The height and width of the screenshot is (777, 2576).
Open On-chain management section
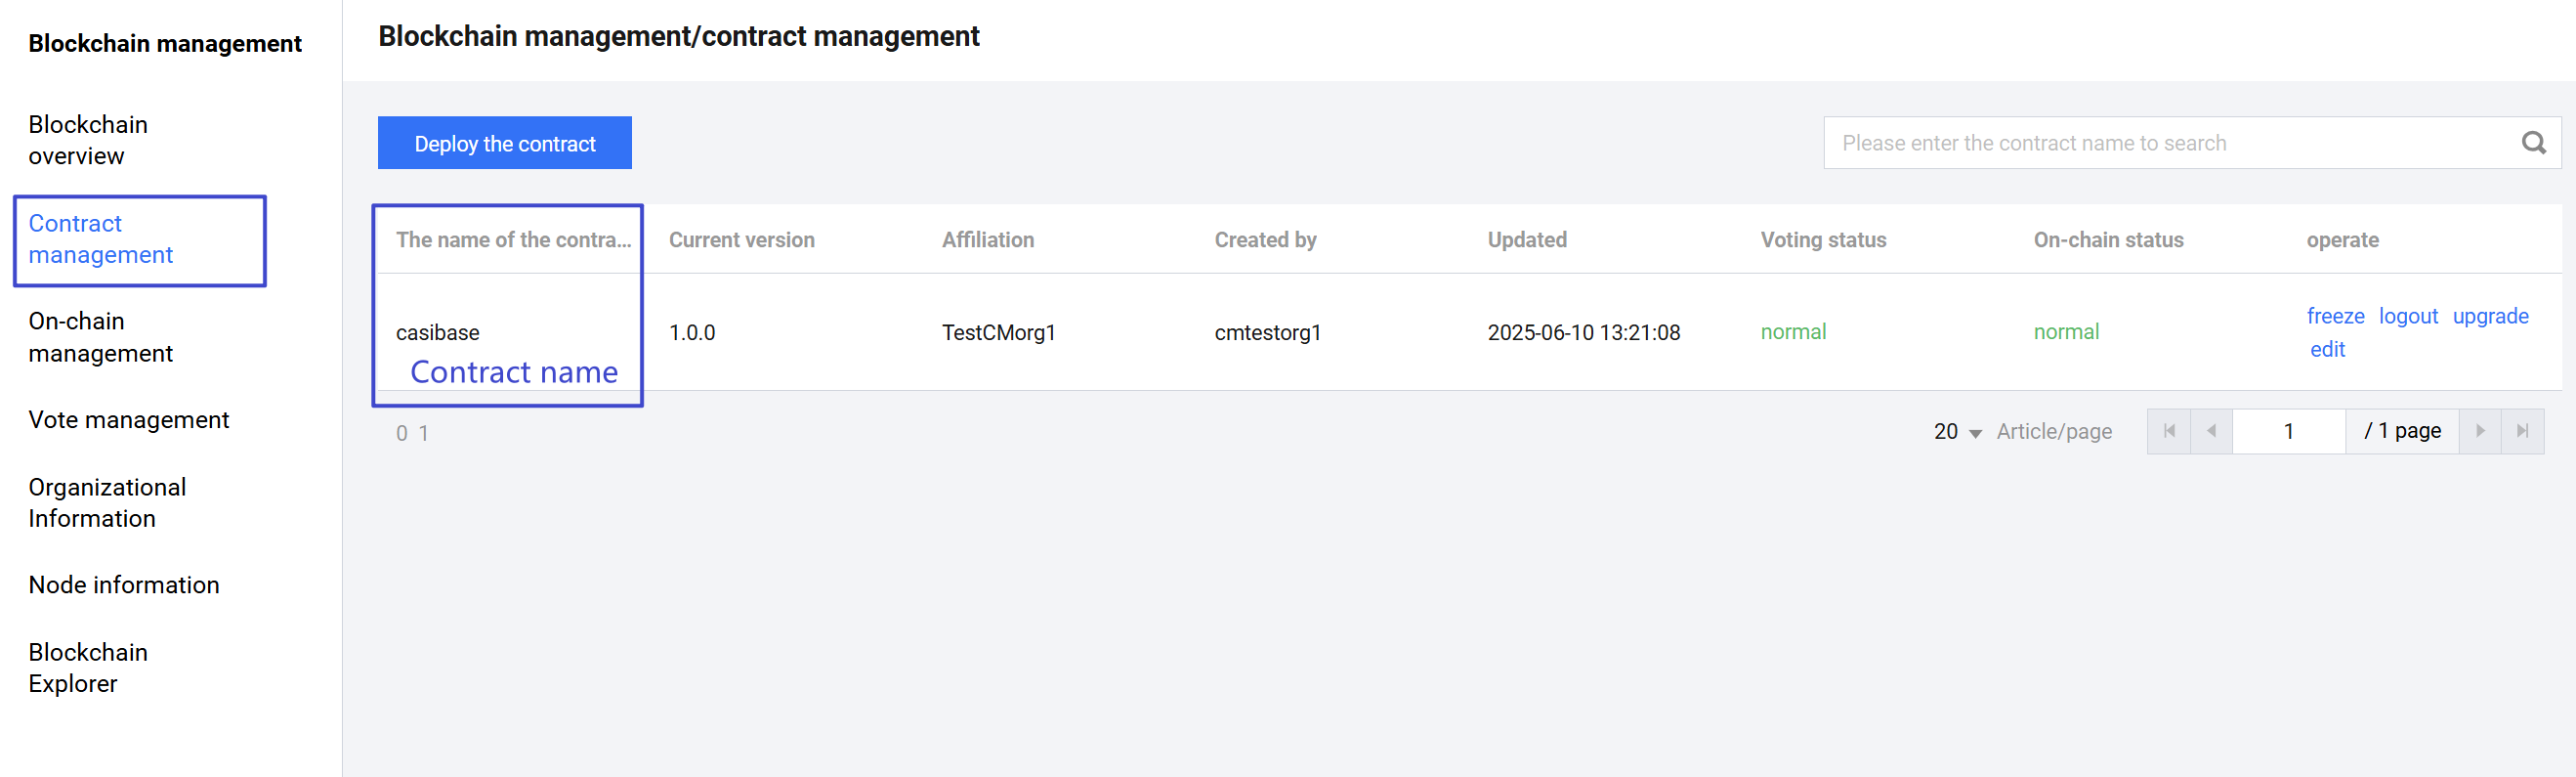point(100,337)
